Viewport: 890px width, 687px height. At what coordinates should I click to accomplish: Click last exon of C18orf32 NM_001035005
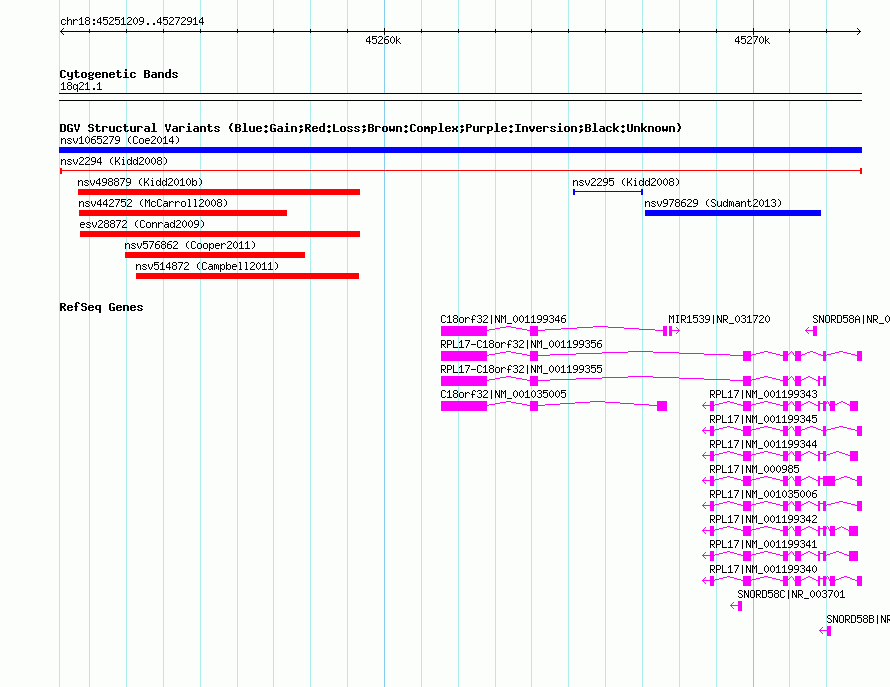(x=662, y=406)
